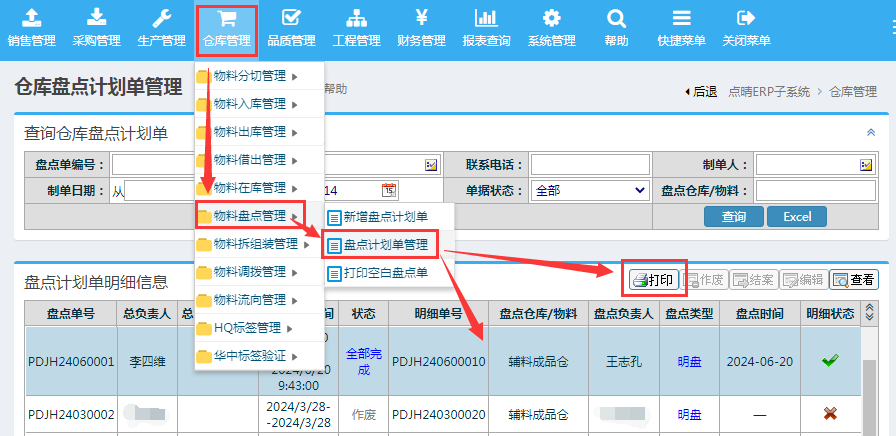Collapse the 查询仓库盘点计划单 query panel
Screen dimensions: 896x436
(870, 133)
